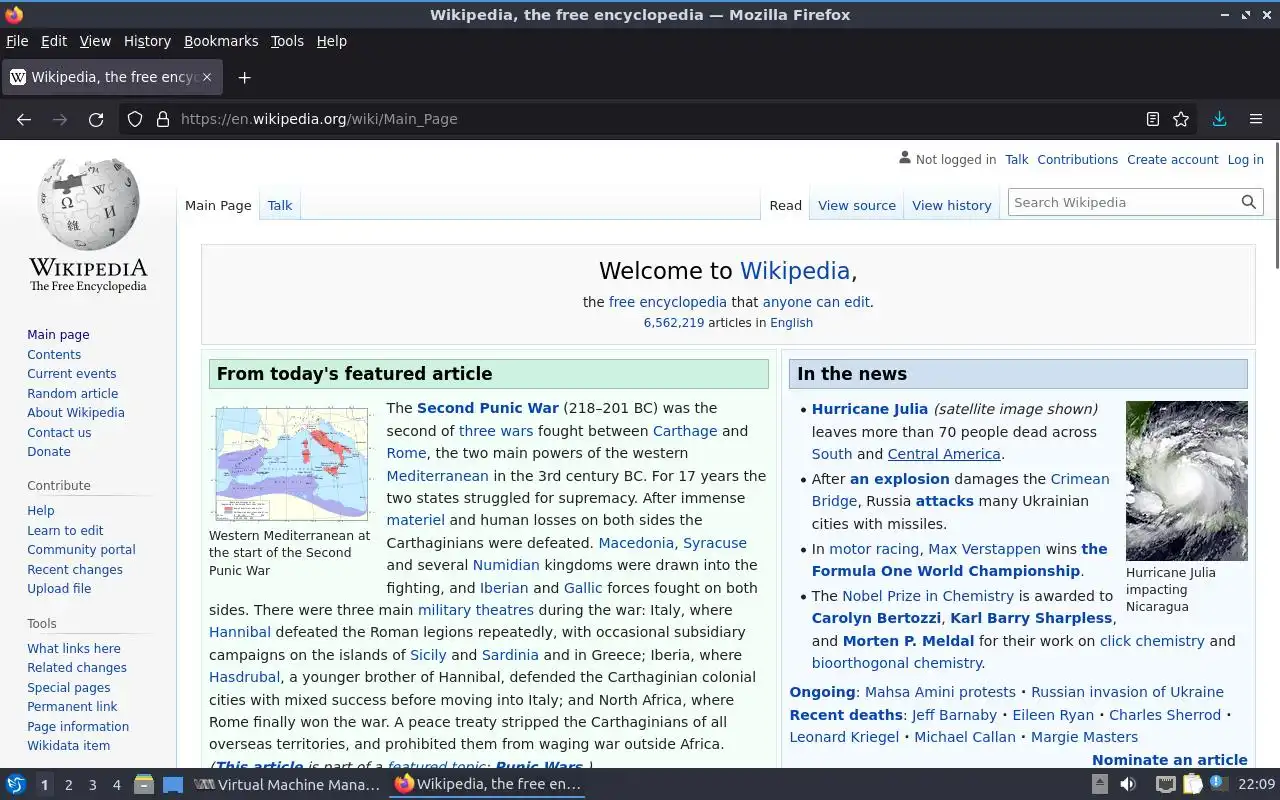Open the History menu
The image size is (1280, 800).
point(147,41)
